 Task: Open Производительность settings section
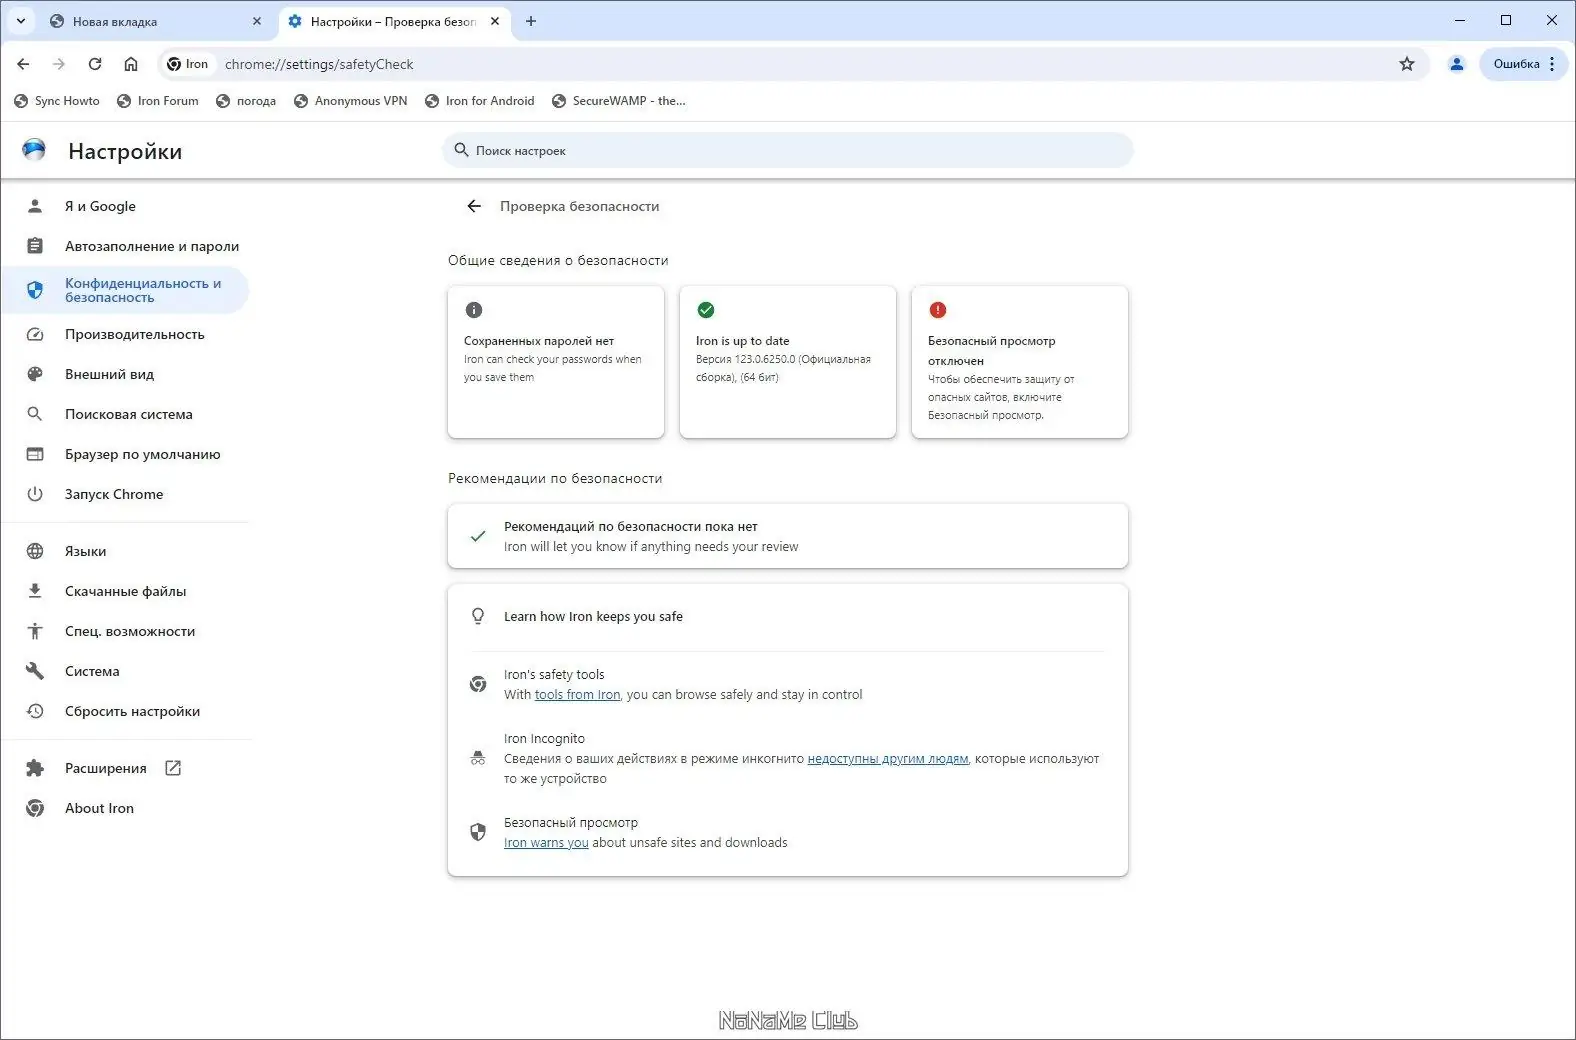pyautogui.click(x=125, y=334)
